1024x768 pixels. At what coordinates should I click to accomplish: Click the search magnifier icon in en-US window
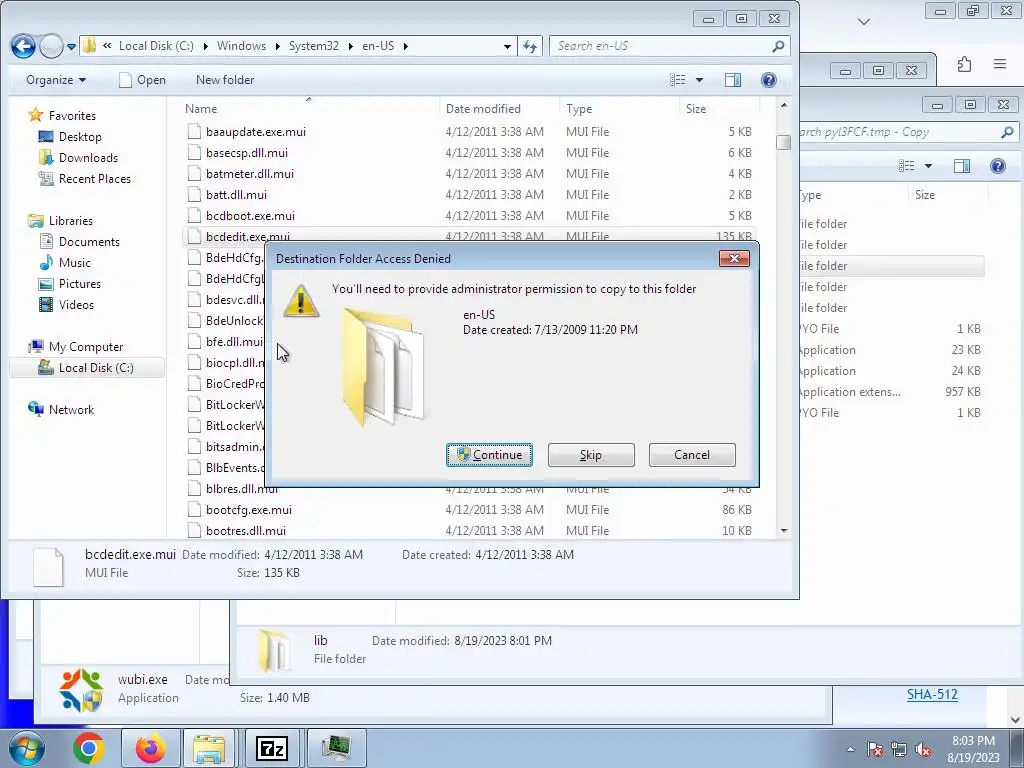pos(778,46)
